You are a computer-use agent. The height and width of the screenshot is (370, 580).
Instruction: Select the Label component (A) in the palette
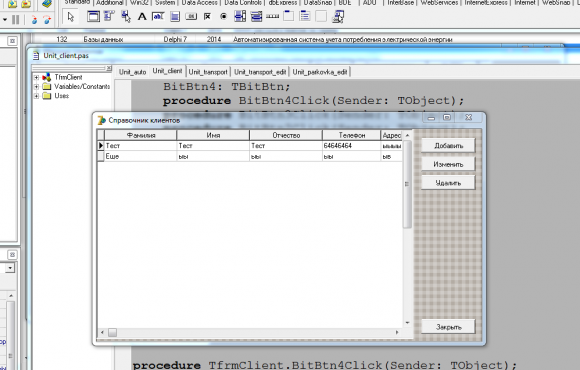[x=142, y=17]
